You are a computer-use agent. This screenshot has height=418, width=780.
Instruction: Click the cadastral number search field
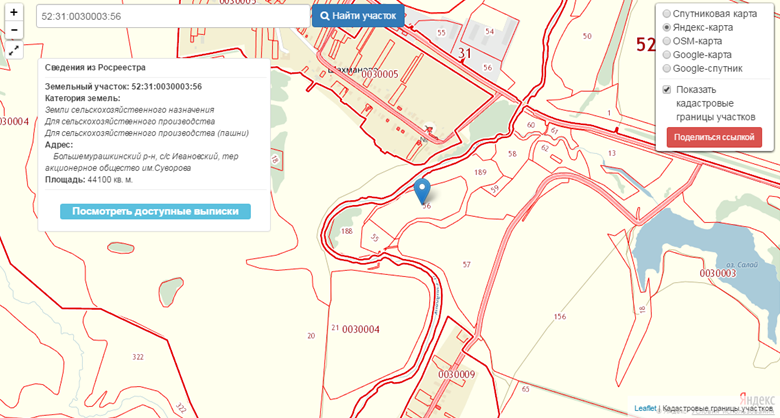[x=172, y=17]
